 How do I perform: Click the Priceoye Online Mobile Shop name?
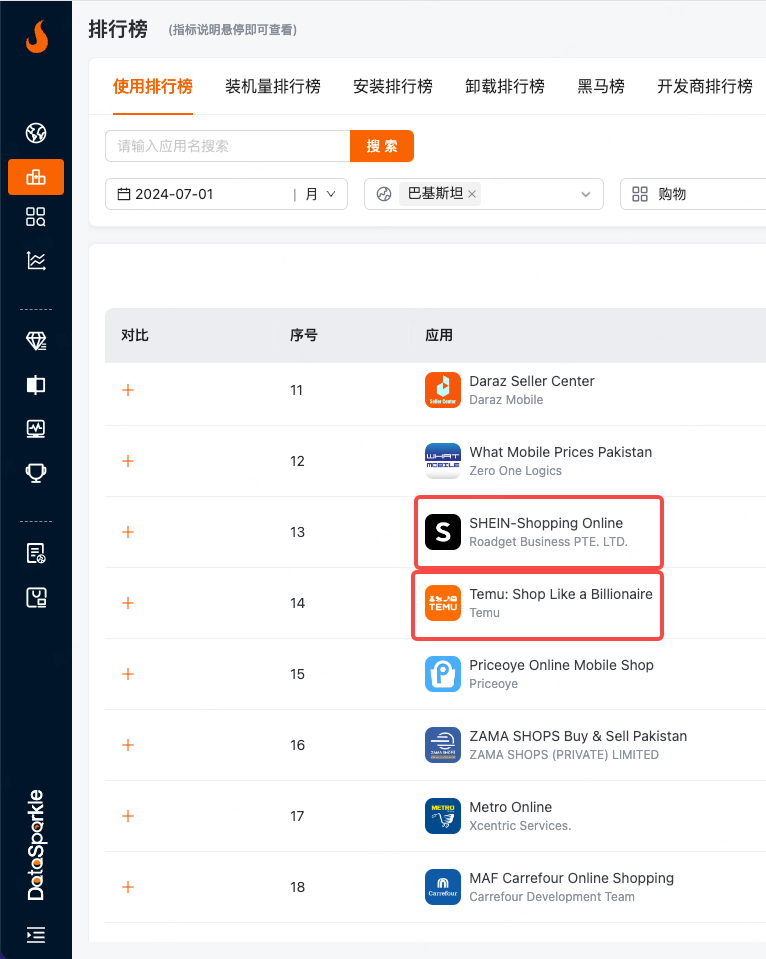point(561,665)
